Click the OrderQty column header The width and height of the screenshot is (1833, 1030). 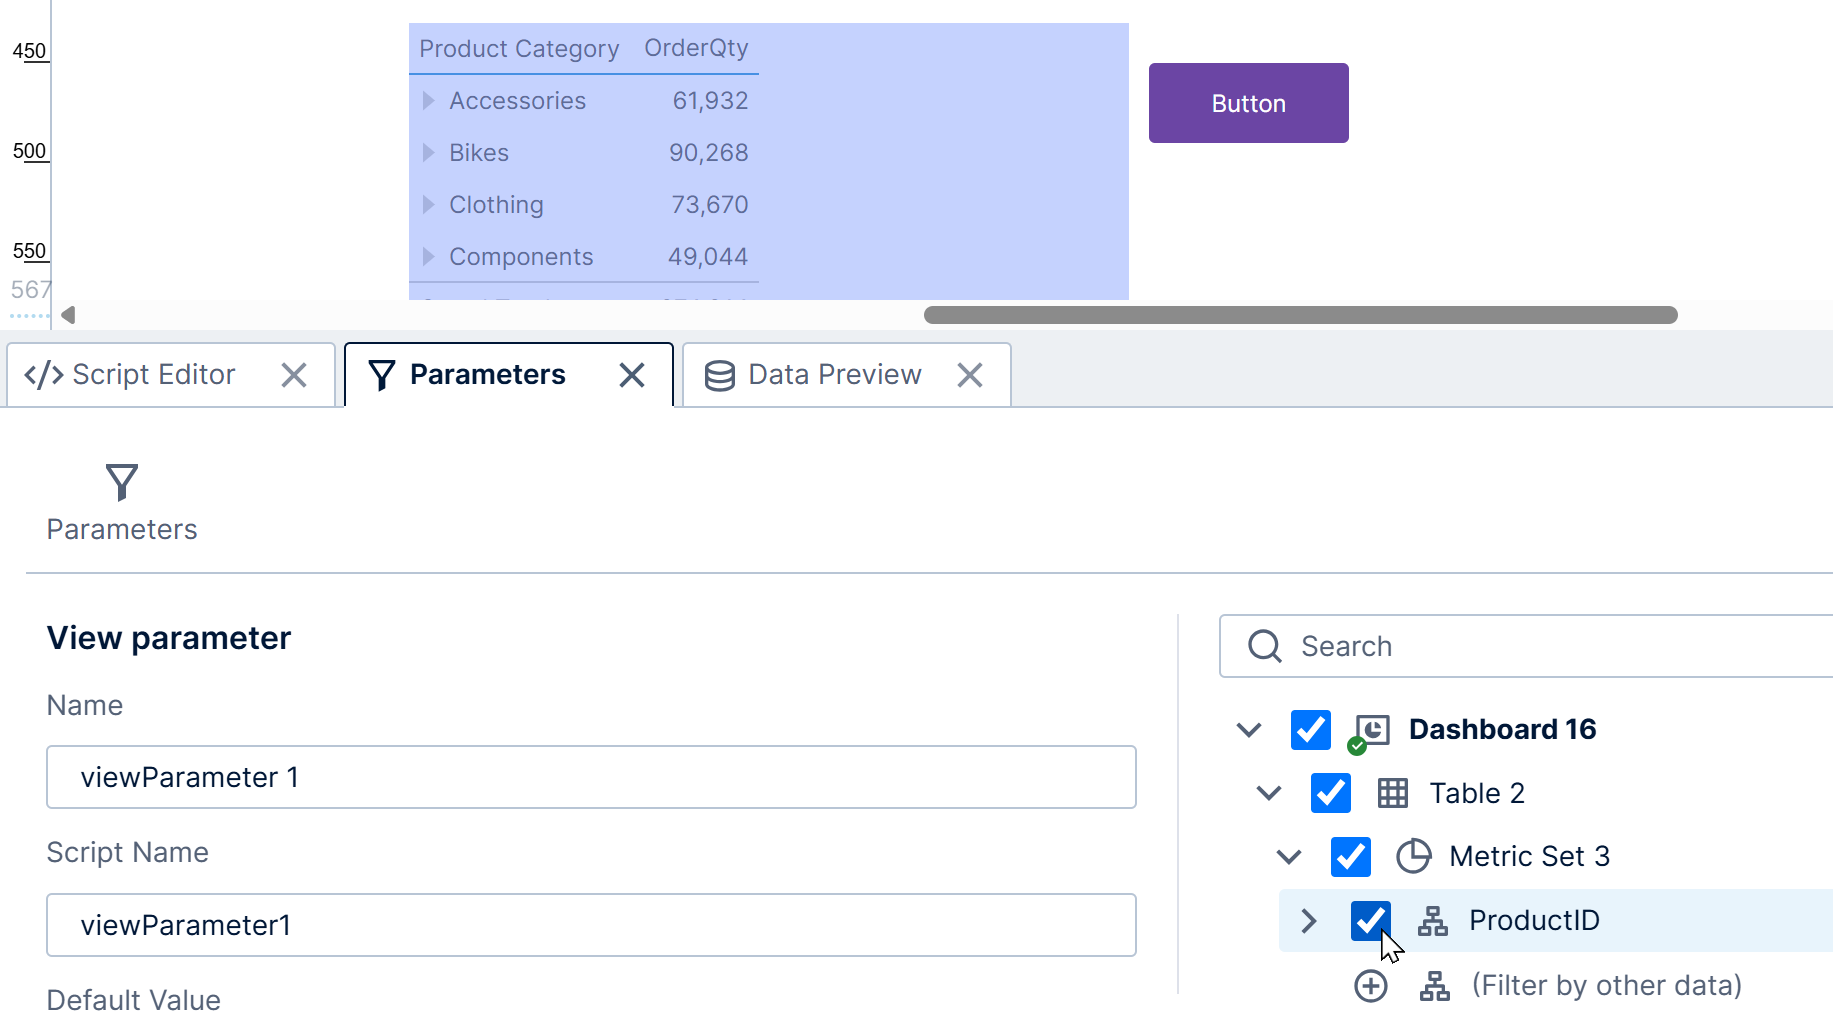(x=696, y=48)
